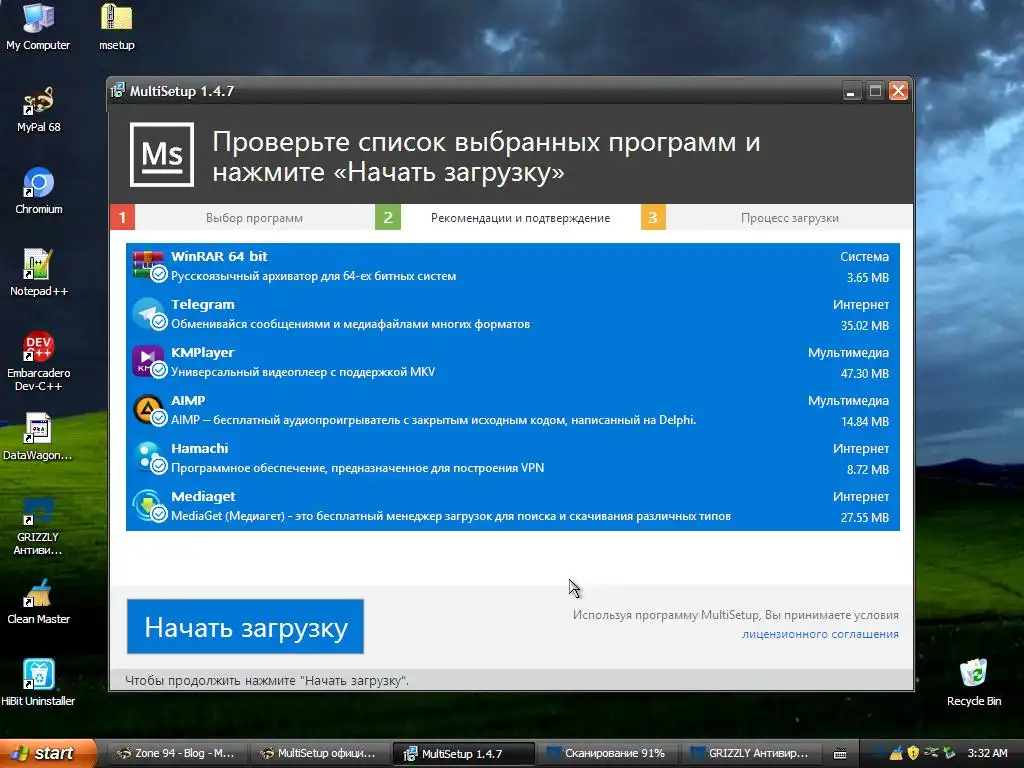Viewport: 1024px width, 768px height.
Task: Toggle the WinRAR 64 bit checkmark
Action: pyautogui.click(x=159, y=274)
